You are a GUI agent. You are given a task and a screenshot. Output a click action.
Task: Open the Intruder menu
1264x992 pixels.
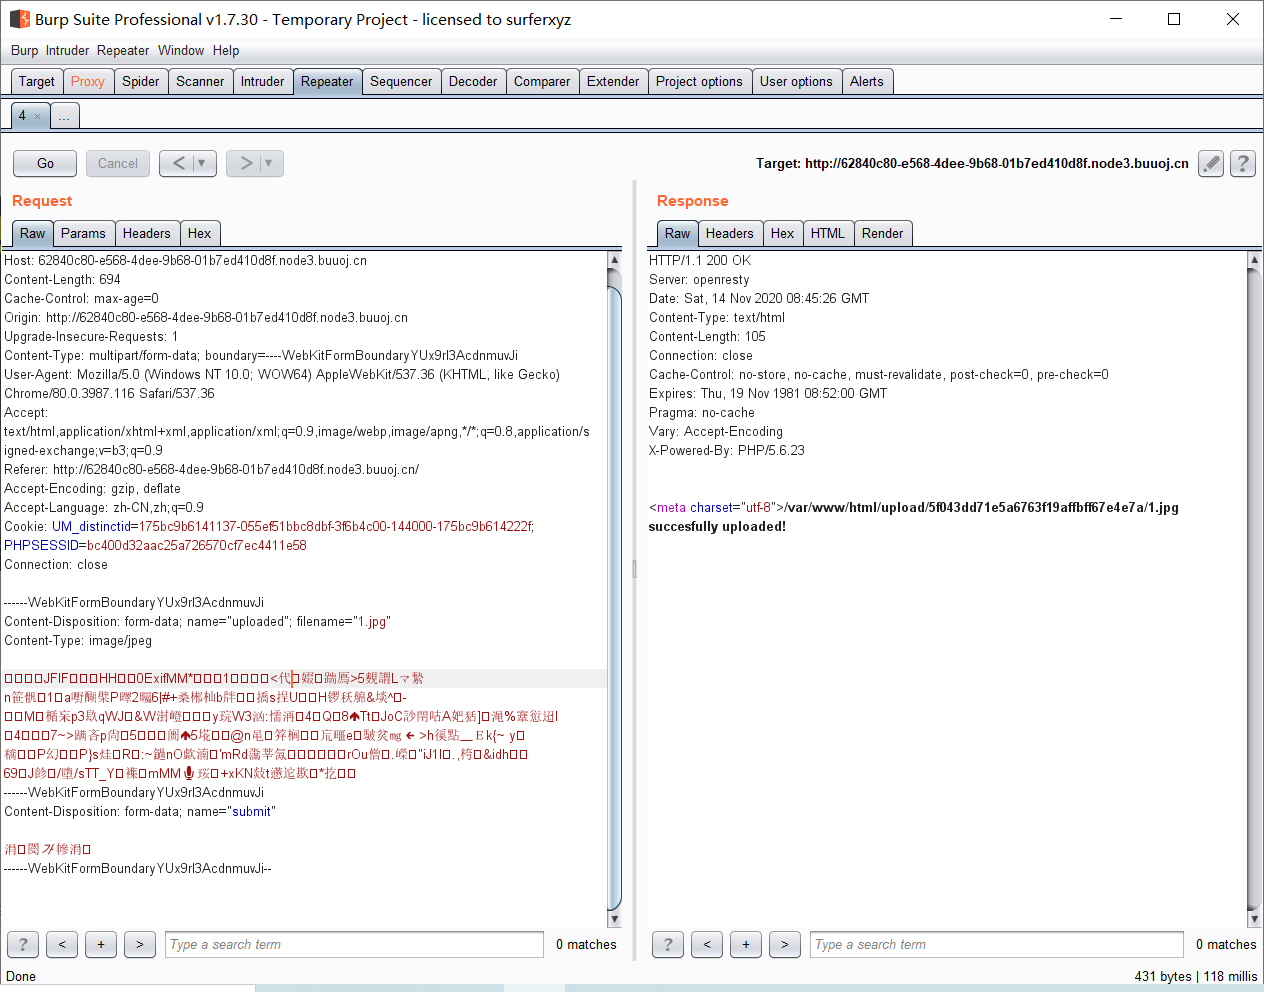point(67,50)
